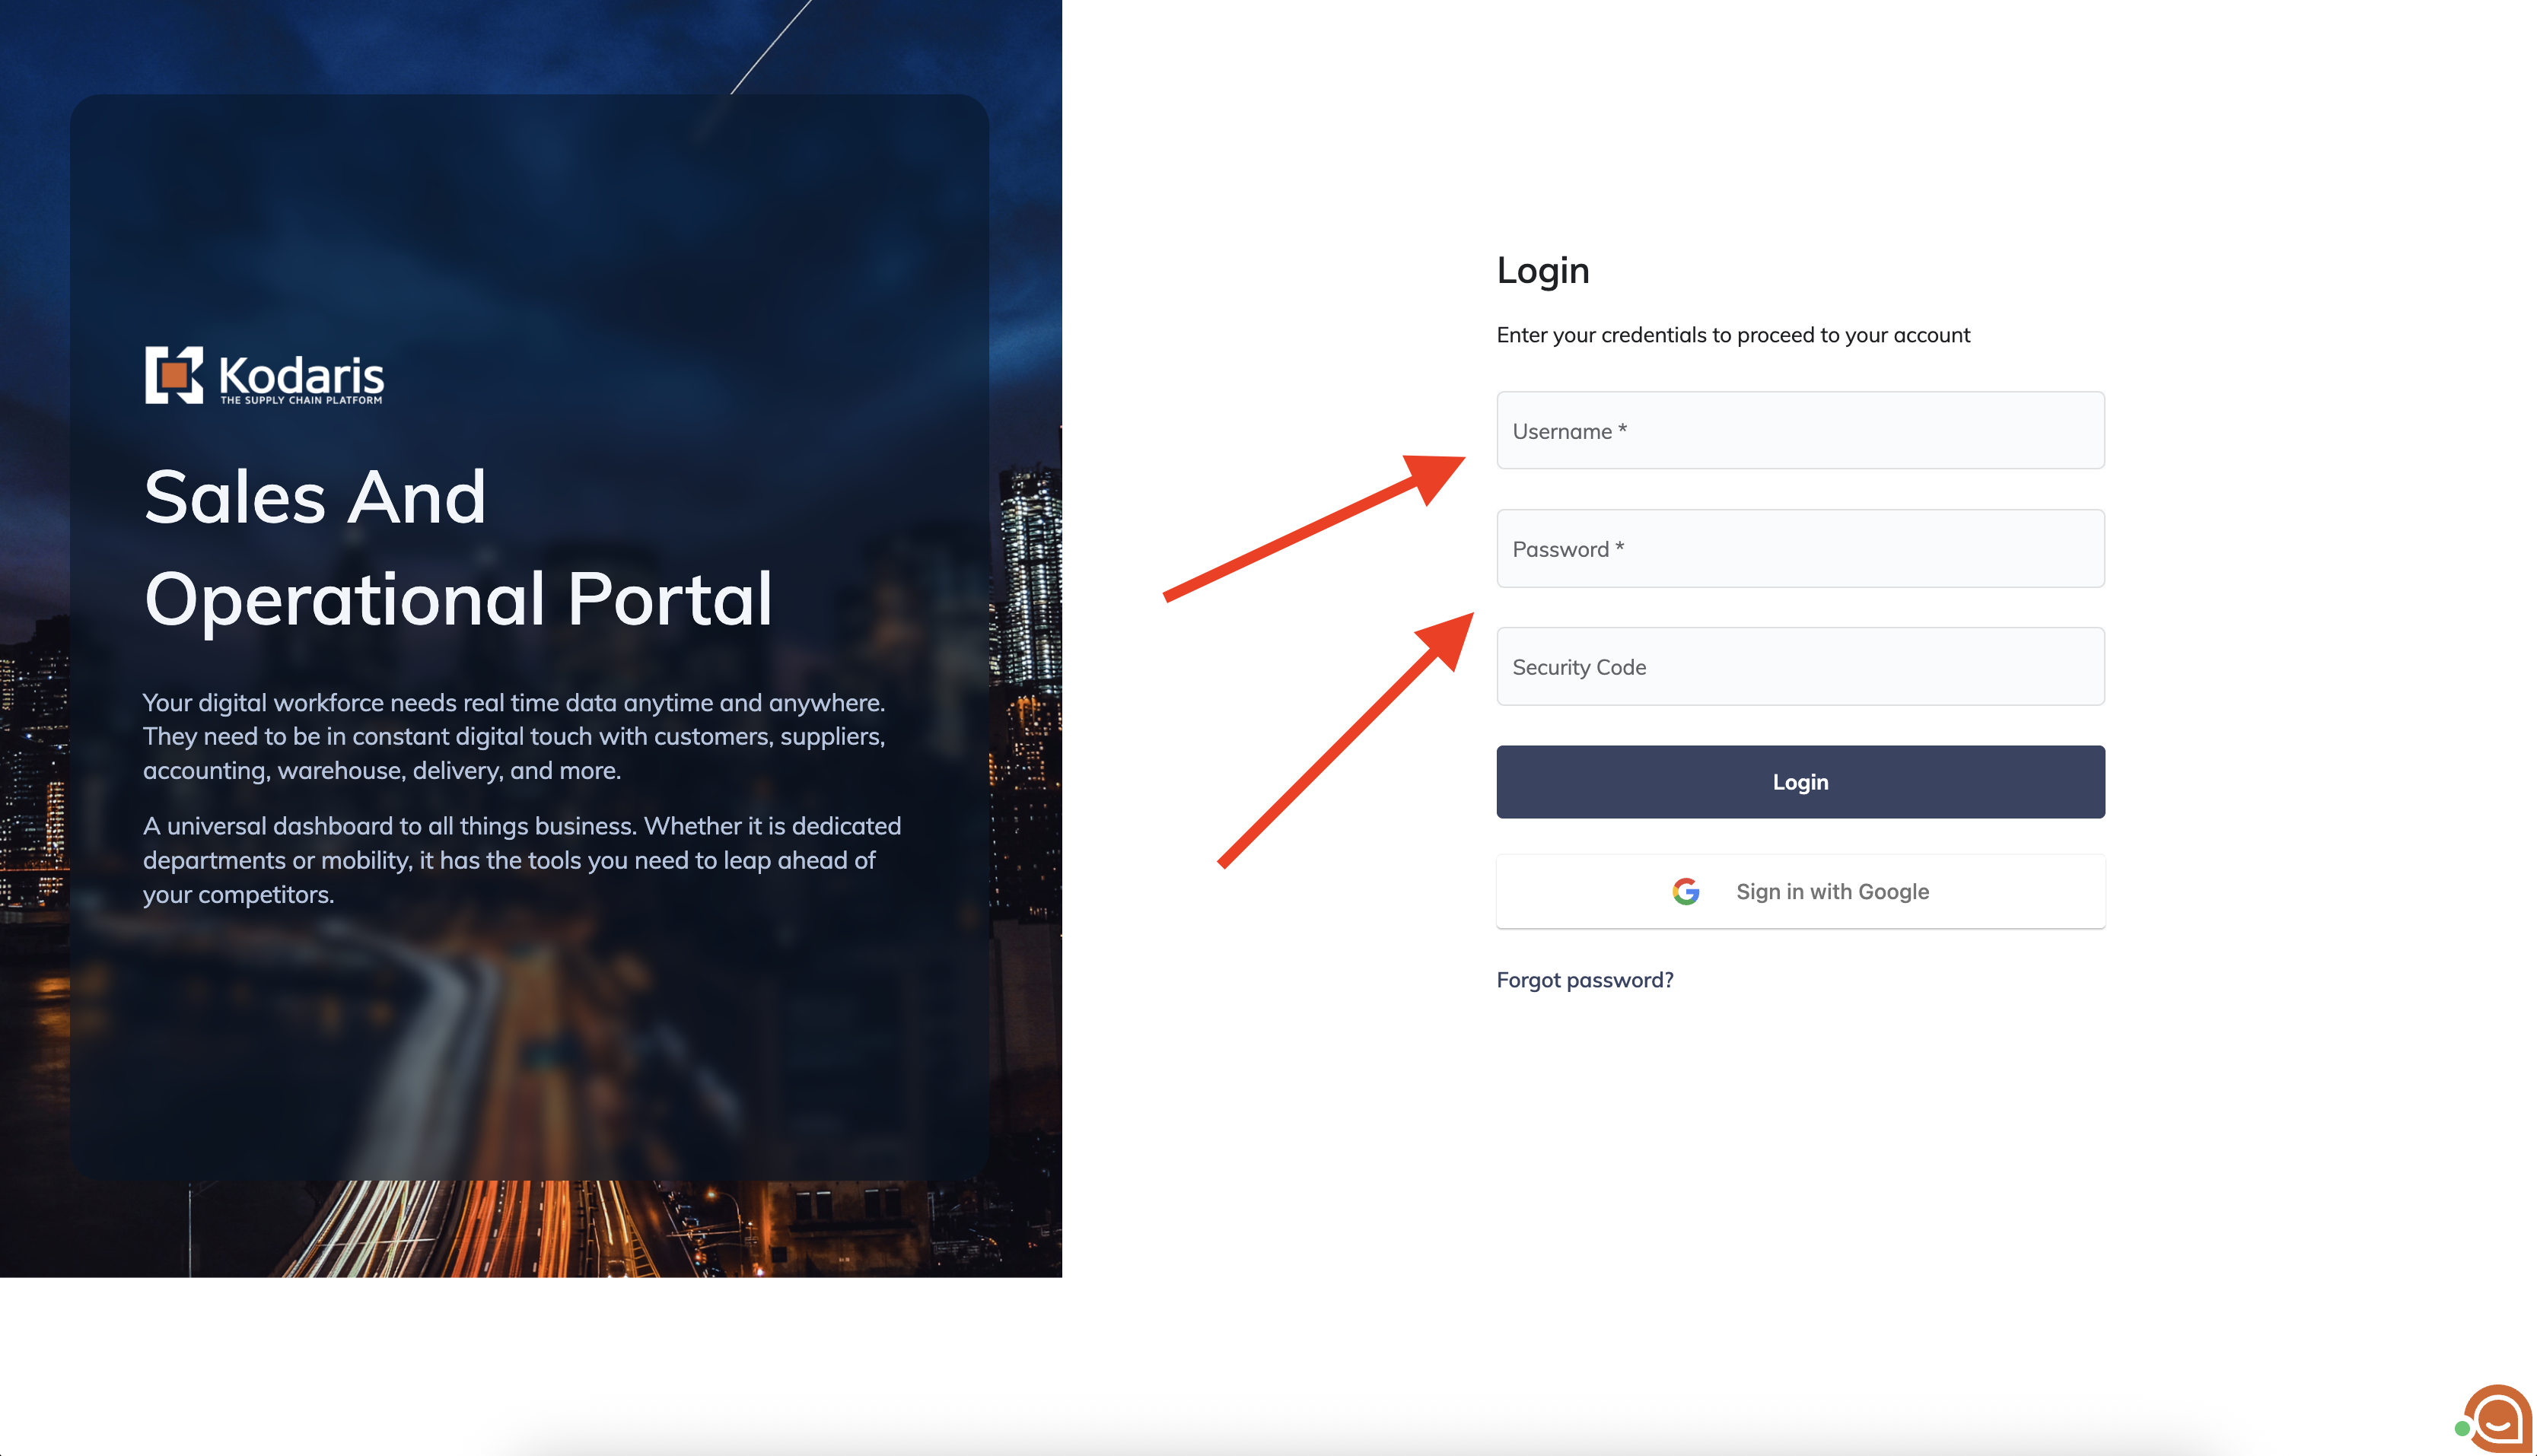This screenshot has width=2537, height=1456.
Task: Choose Sign in with Google
Action: [1800, 891]
